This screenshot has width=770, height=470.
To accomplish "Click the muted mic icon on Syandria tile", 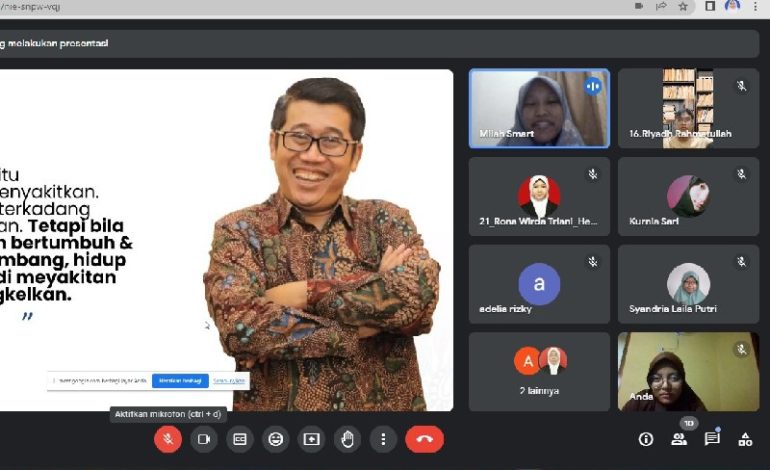I will (x=742, y=262).
